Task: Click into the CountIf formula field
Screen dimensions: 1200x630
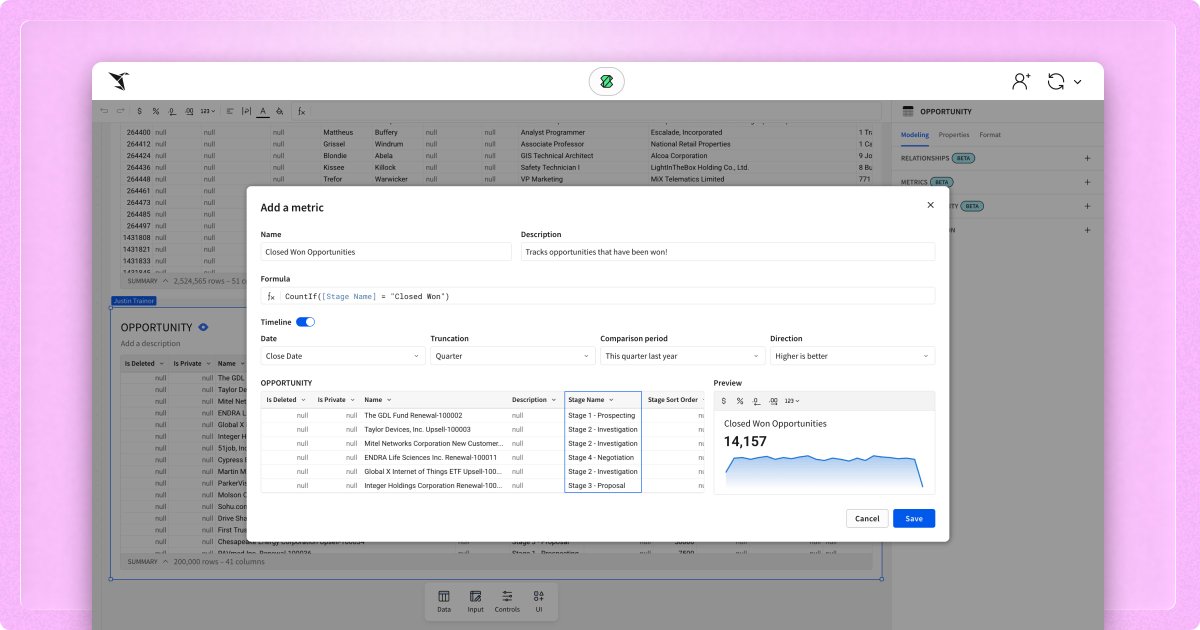Action: click(x=598, y=296)
